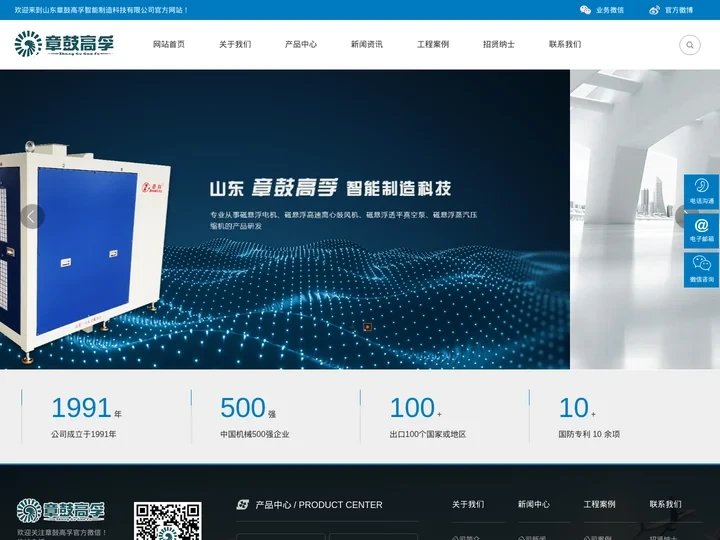720x540 pixels.
Task: Select the banner carousel indicator dot
Action: (x=367, y=327)
